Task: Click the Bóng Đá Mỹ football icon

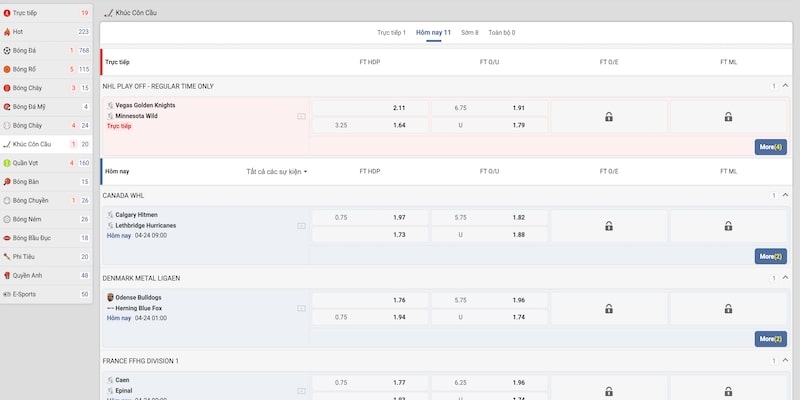Action: tap(7, 106)
